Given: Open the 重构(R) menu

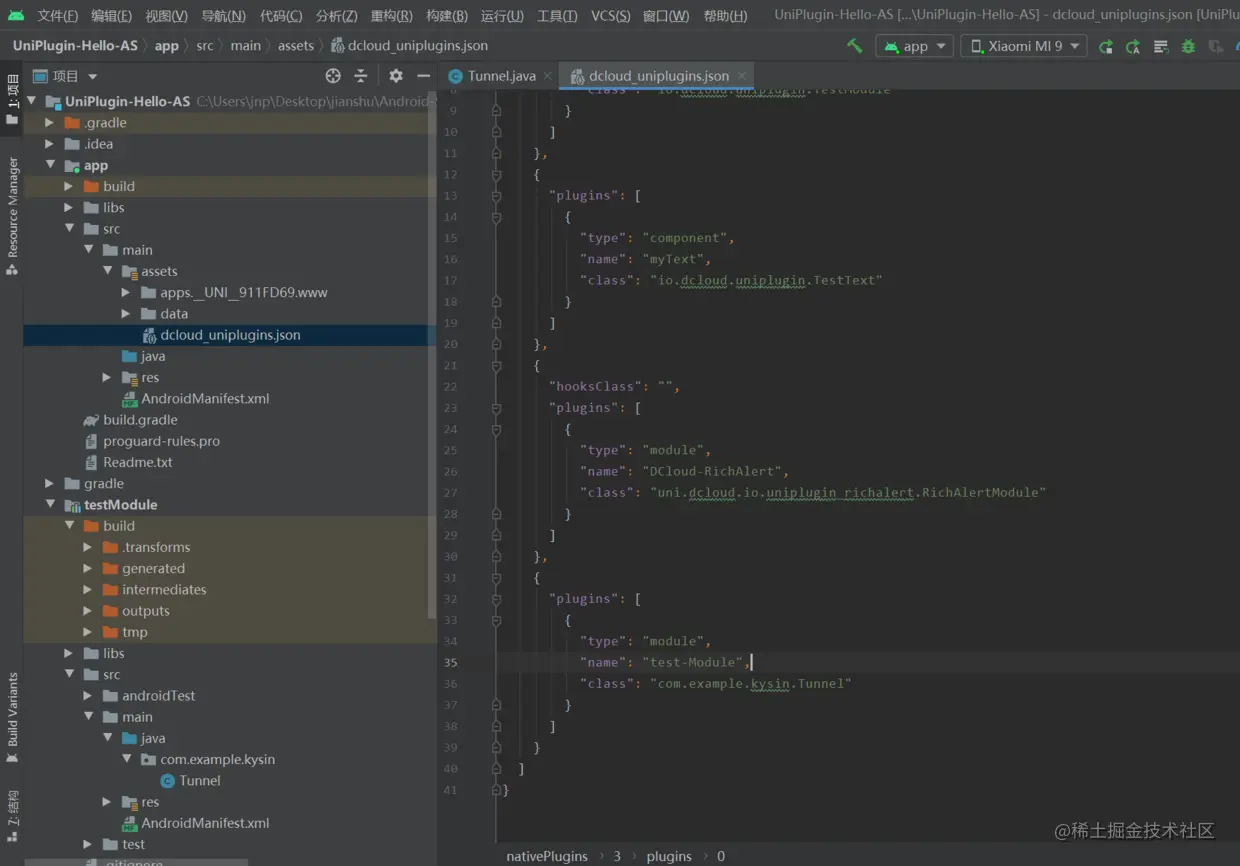Looking at the screenshot, I should pyautogui.click(x=391, y=15).
